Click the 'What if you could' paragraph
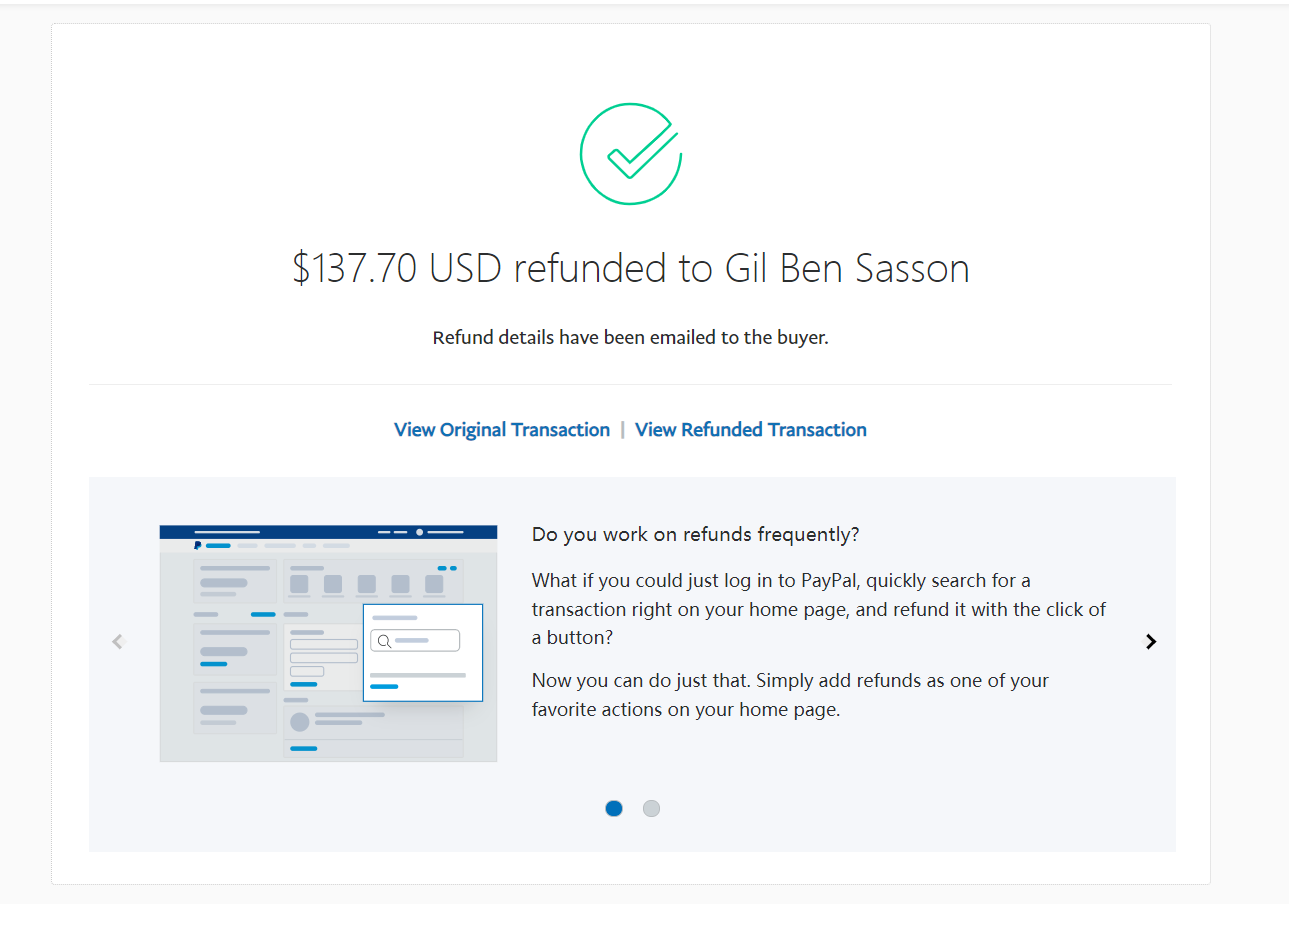 [819, 609]
